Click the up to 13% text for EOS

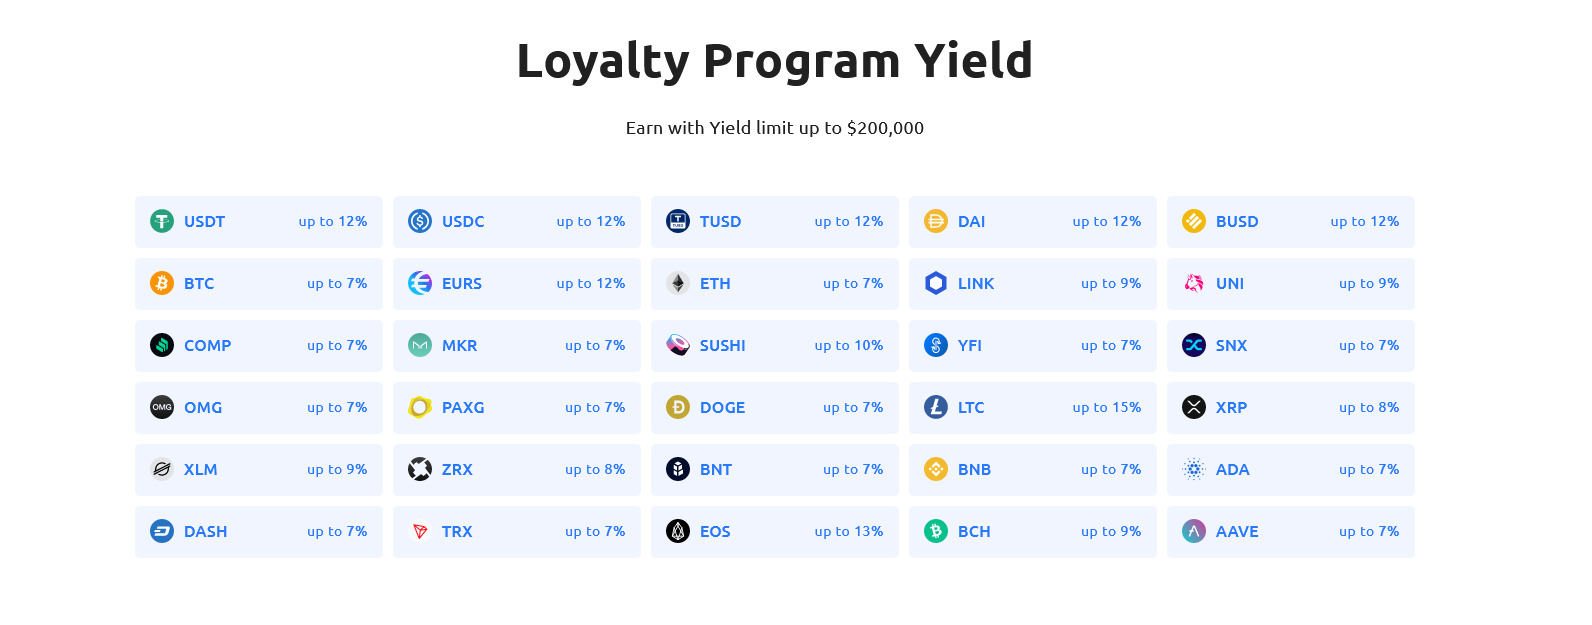[x=849, y=531]
